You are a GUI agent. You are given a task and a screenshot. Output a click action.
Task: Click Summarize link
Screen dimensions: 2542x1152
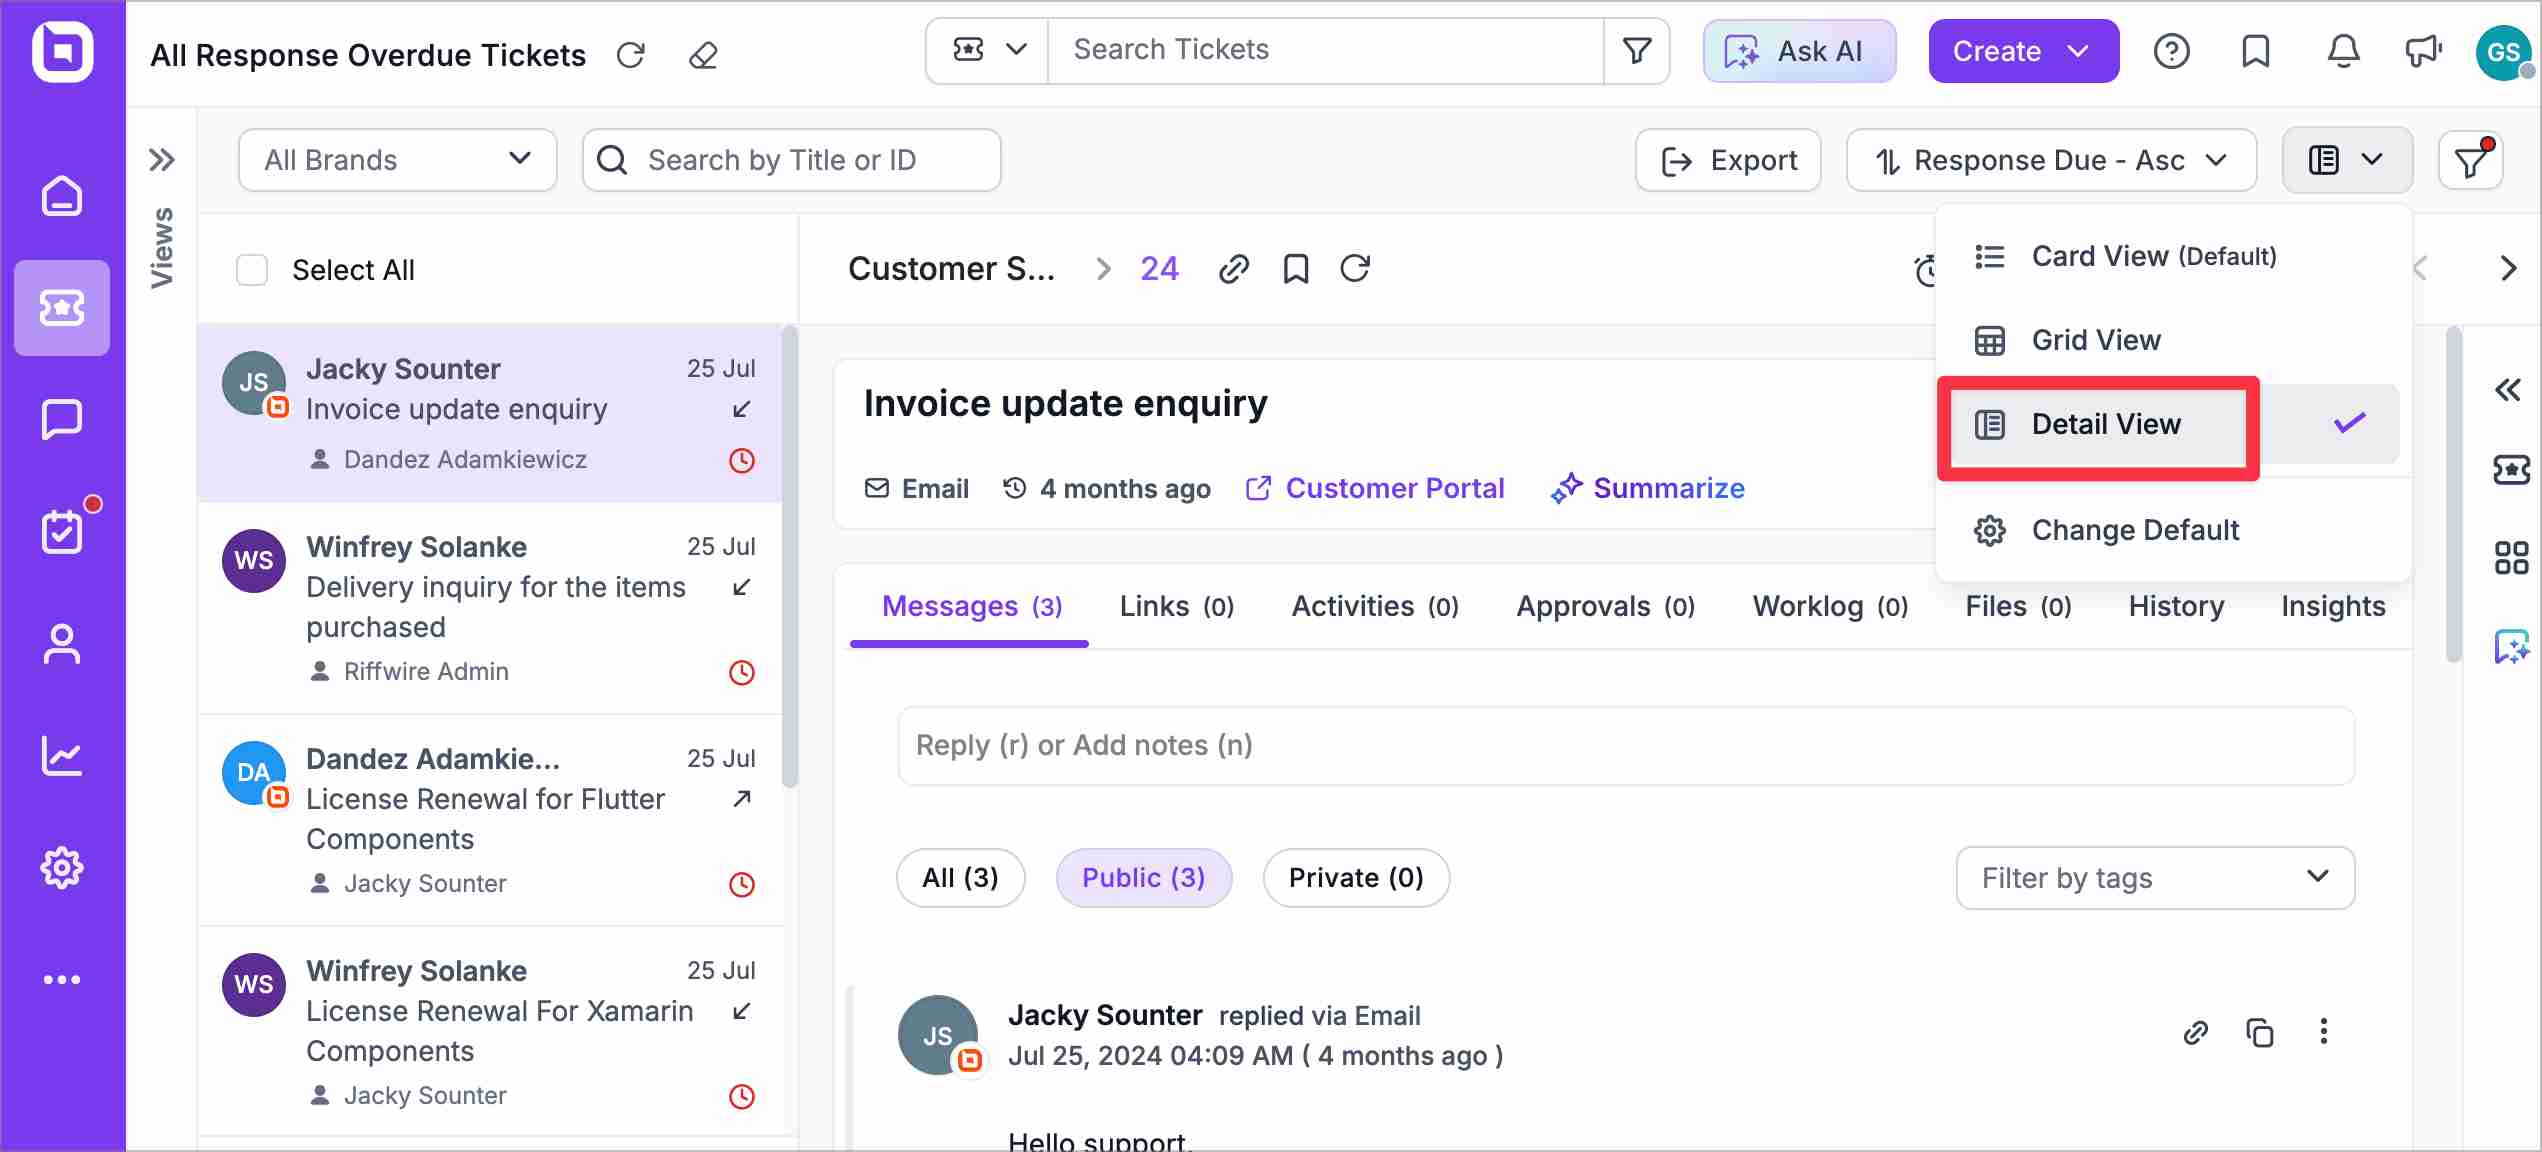point(1648,489)
